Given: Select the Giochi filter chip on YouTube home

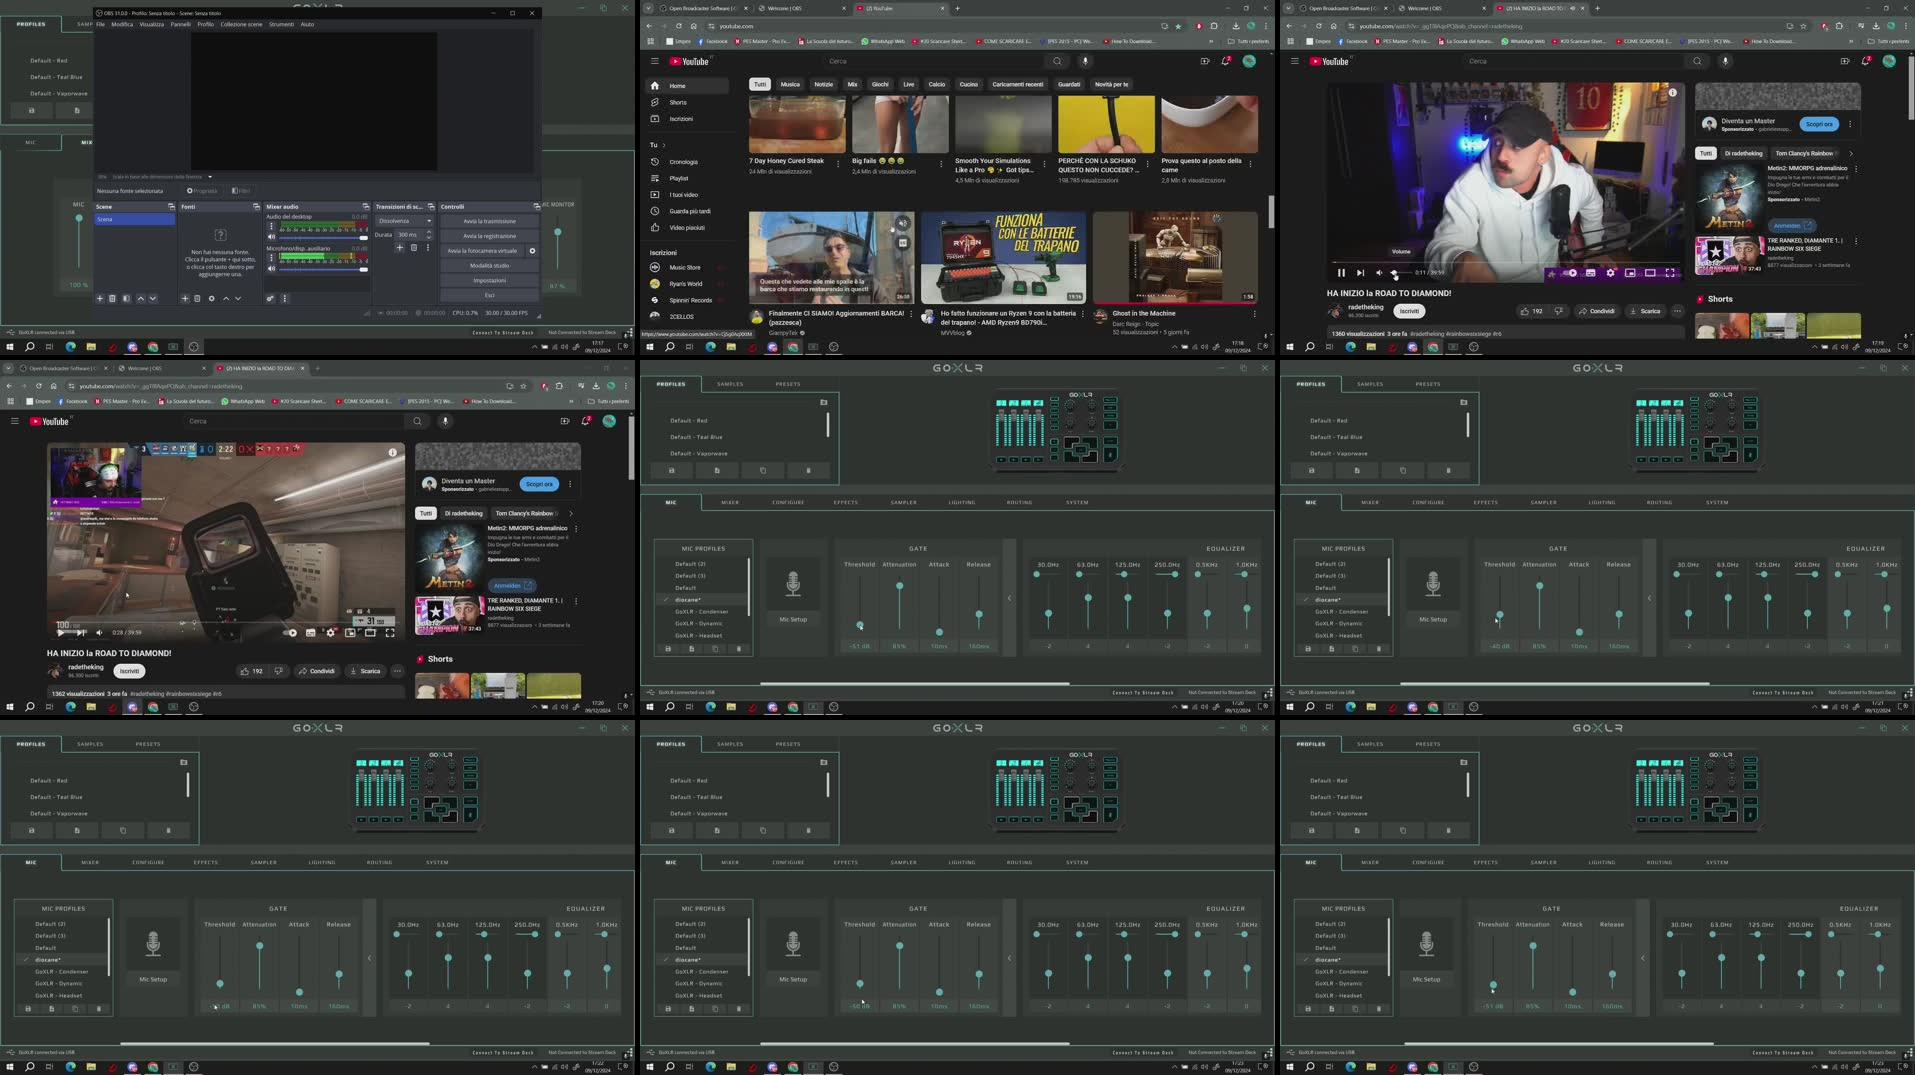Looking at the screenshot, I should [880, 84].
